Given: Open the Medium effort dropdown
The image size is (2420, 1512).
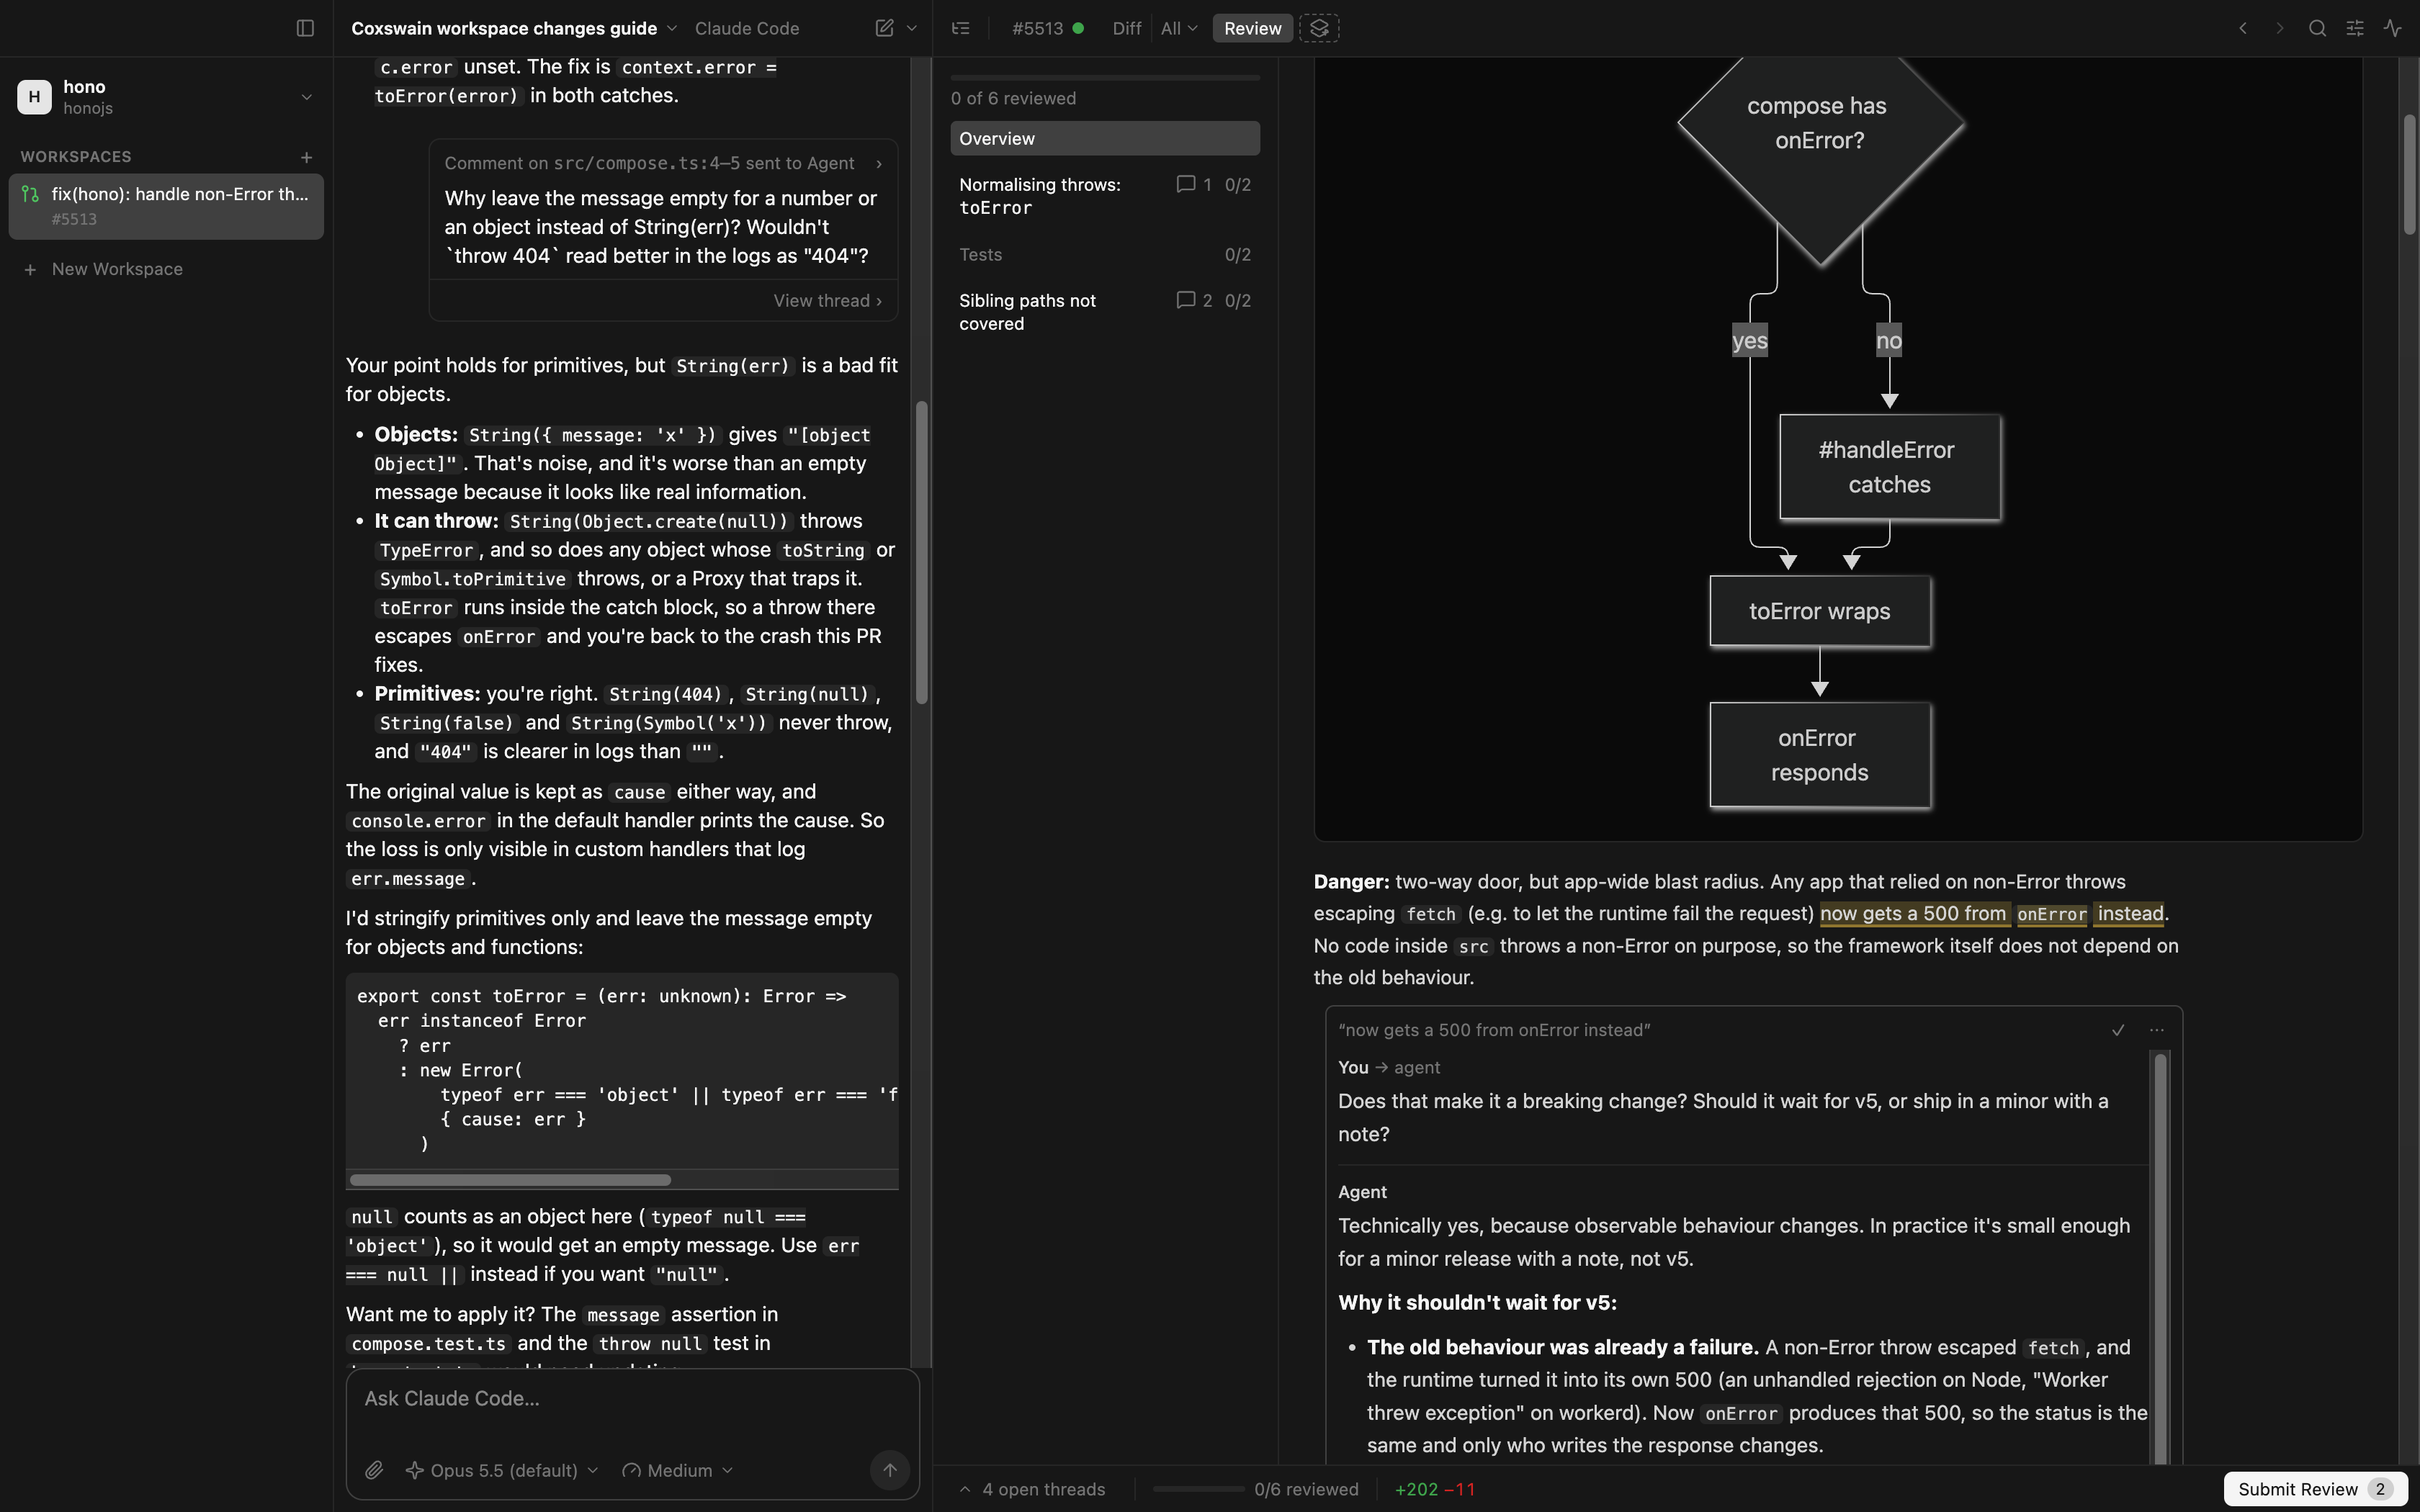Looking at the screenshot, I should 678,1470.
